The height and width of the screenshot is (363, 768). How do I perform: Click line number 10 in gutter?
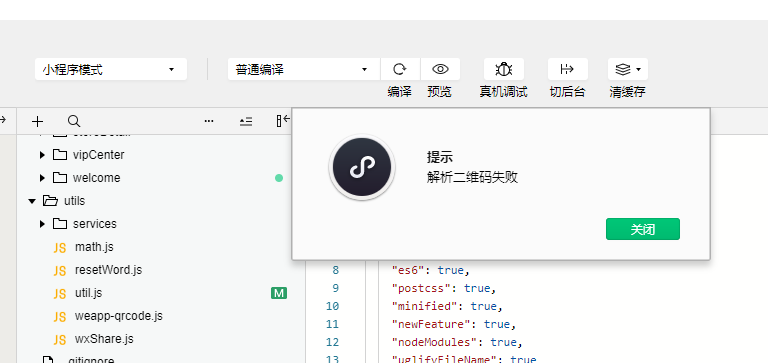[x=332, y=306]
